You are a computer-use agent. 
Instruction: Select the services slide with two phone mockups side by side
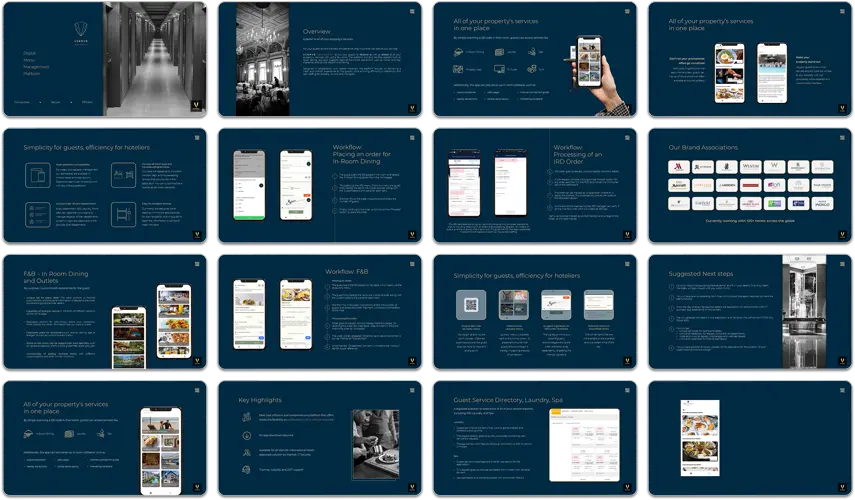(x=750, y=59)
